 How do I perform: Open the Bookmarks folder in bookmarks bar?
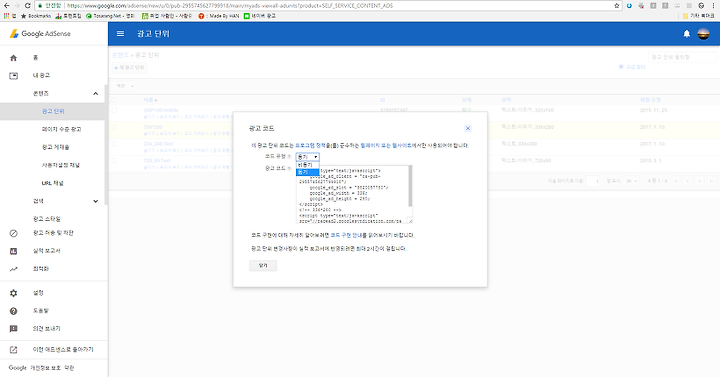click(x=36, y=16)
